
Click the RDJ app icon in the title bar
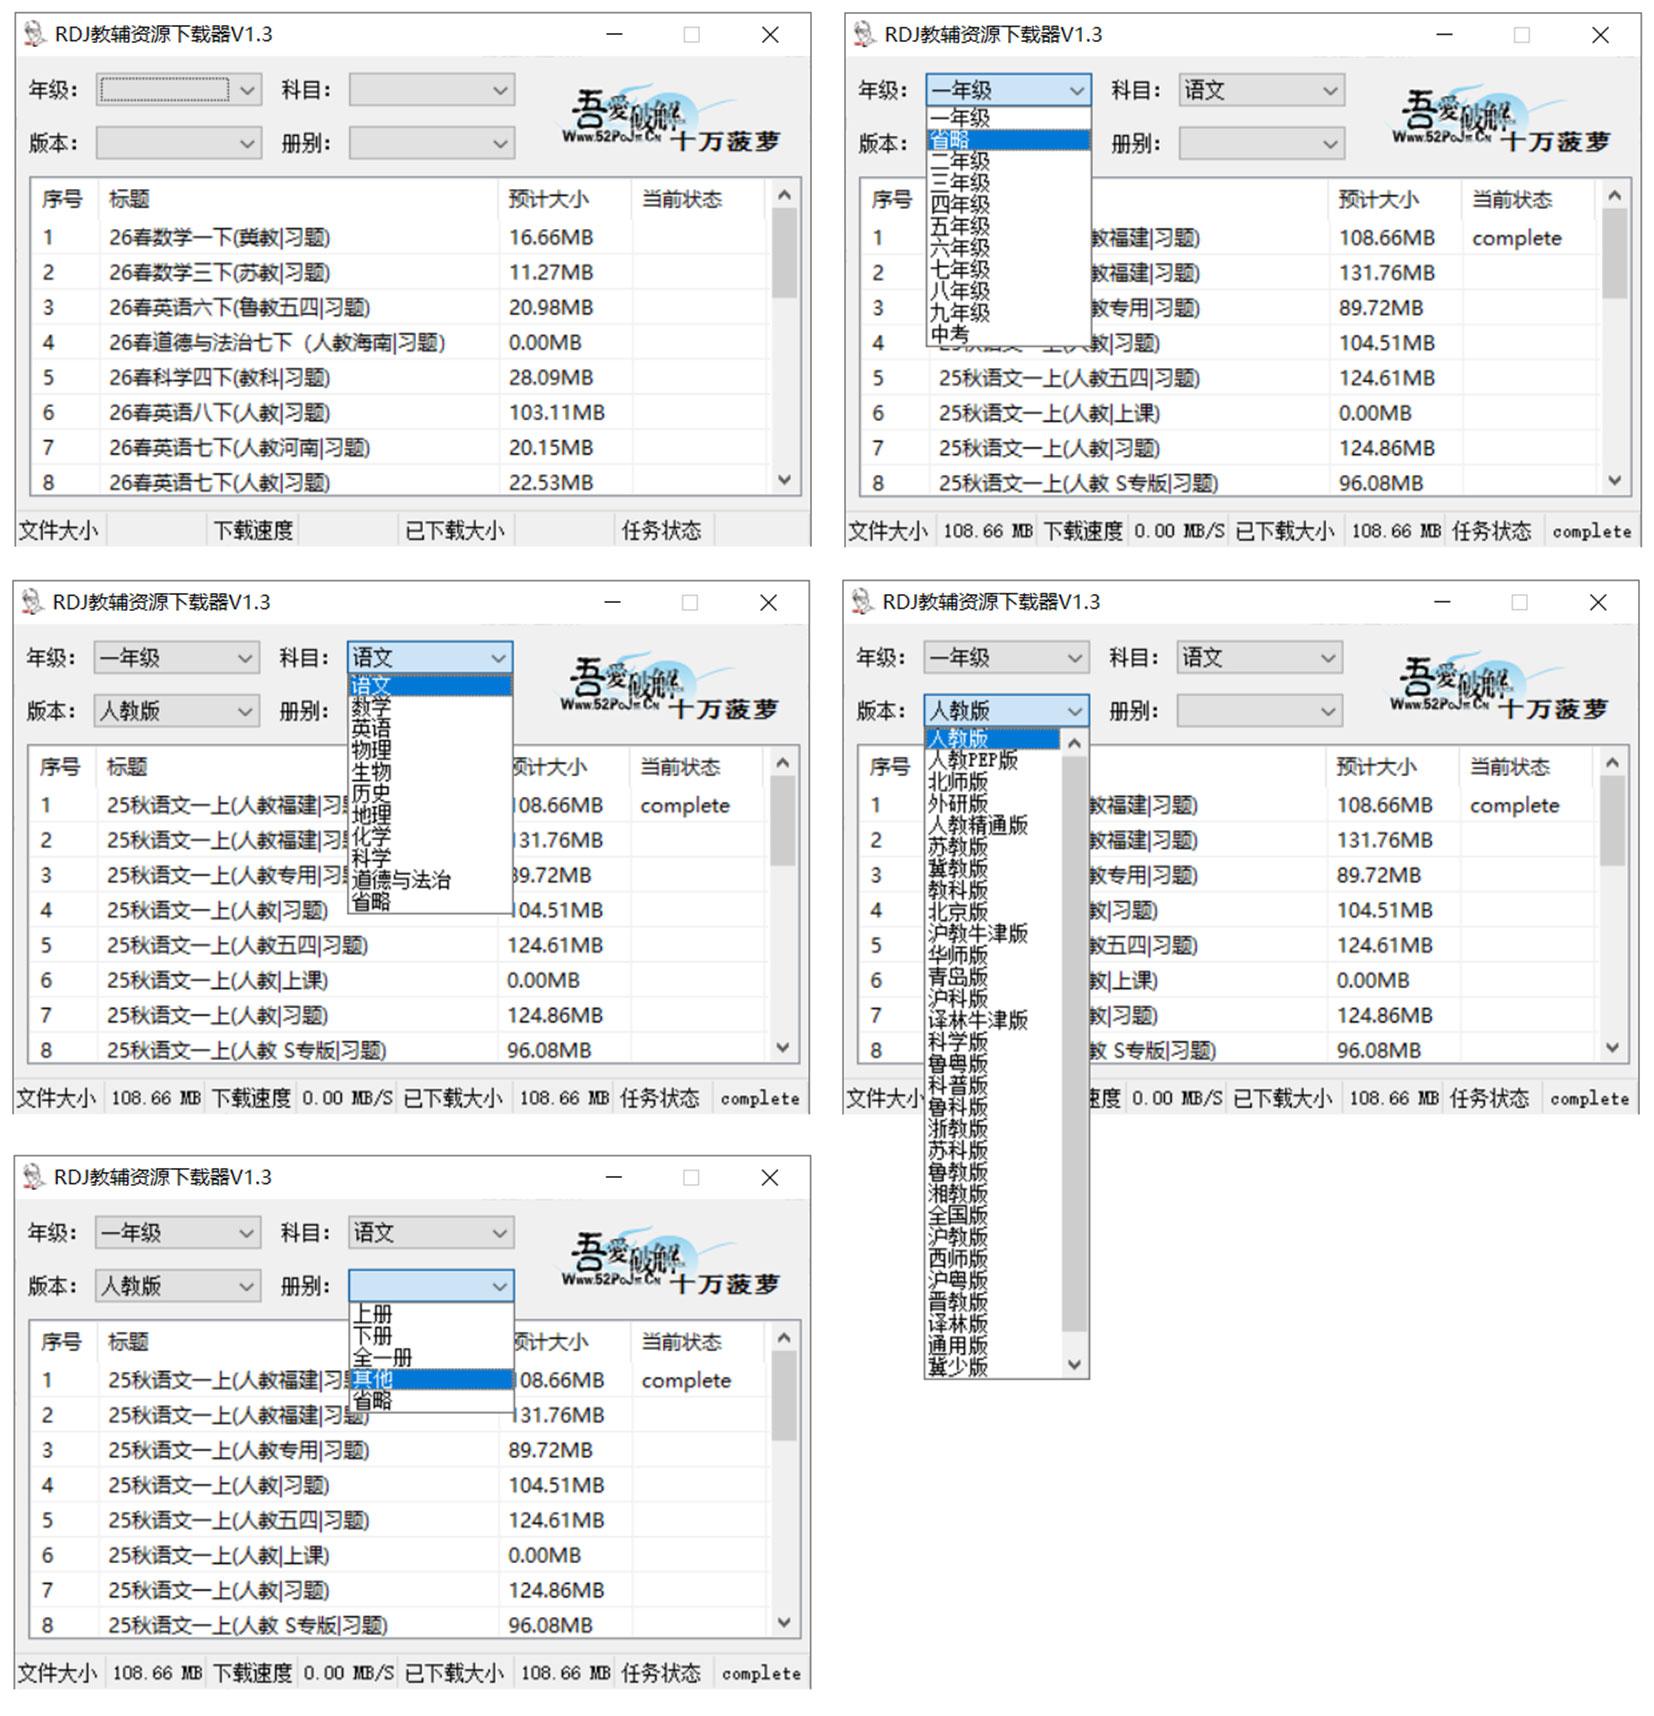pos(33,34)
